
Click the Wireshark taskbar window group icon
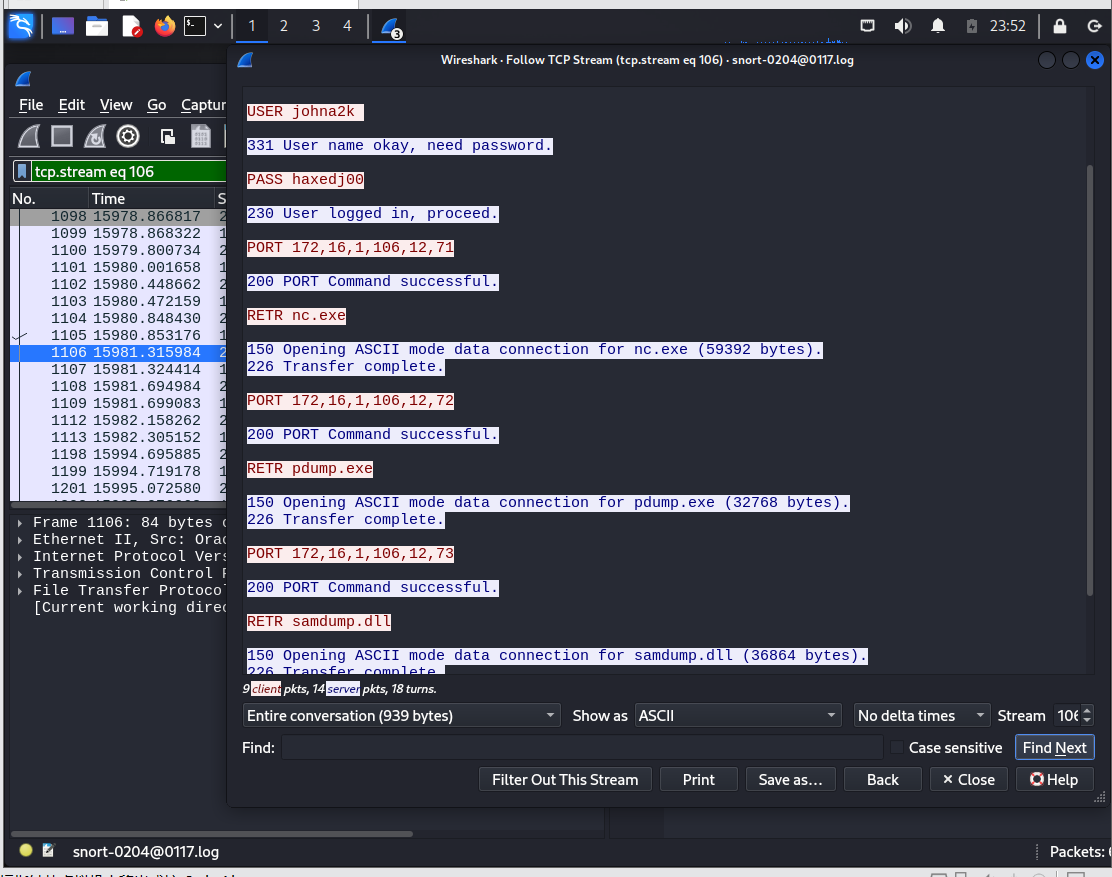tap(390, 28)
